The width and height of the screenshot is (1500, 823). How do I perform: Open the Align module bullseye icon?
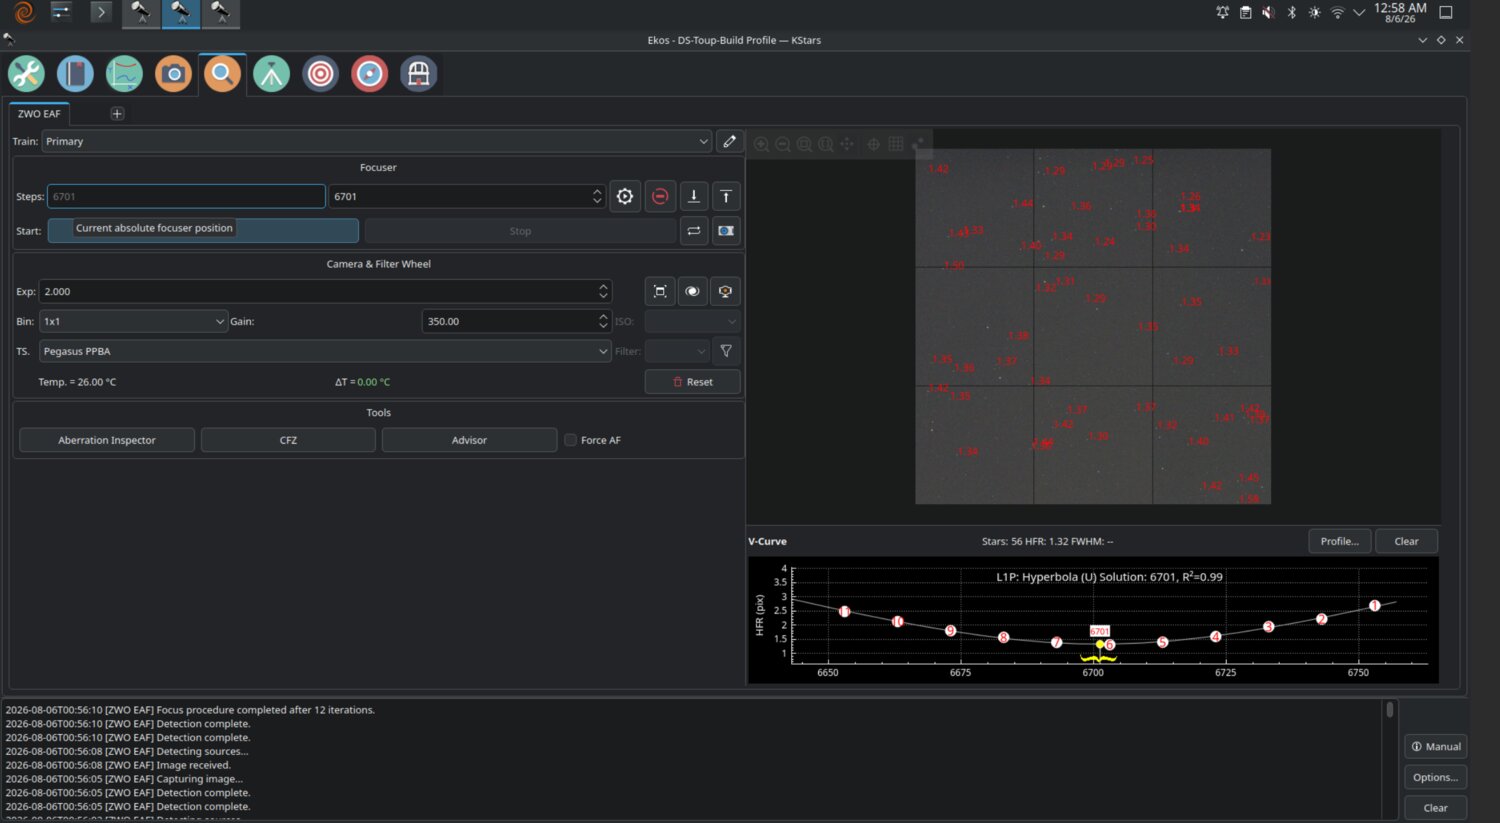tap(320, 74)
